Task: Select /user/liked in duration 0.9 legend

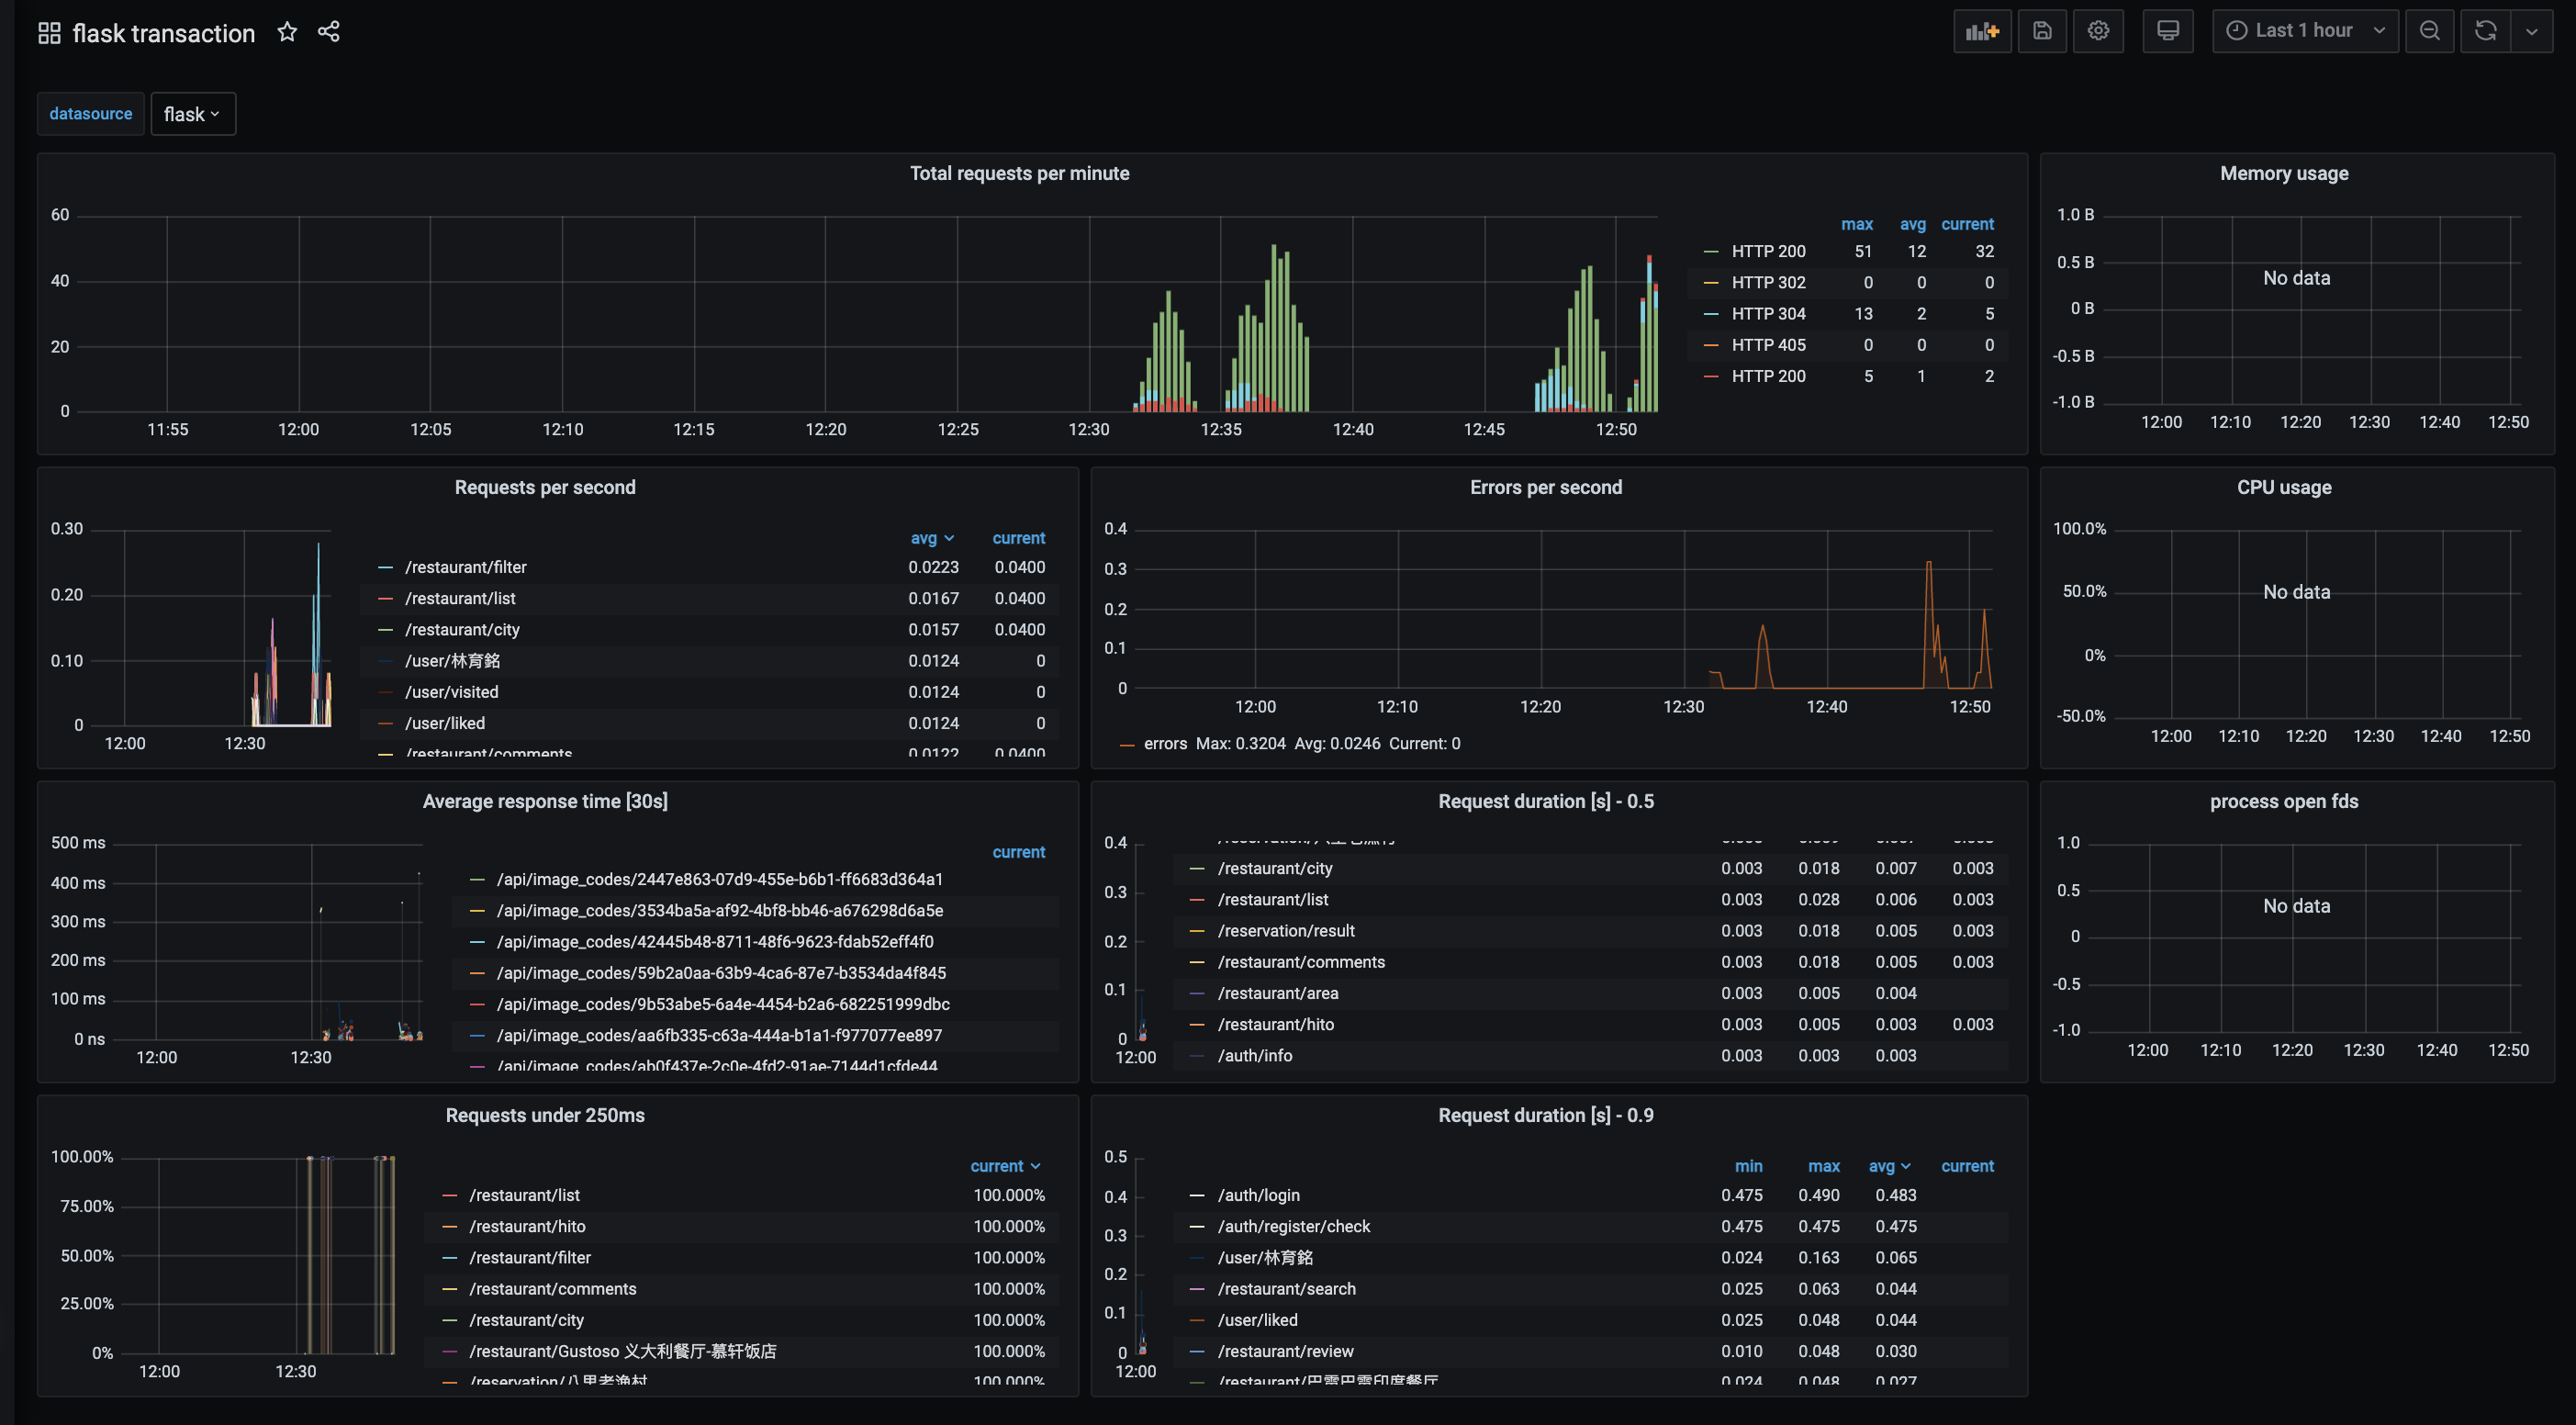Action: coord(1257,1320)
